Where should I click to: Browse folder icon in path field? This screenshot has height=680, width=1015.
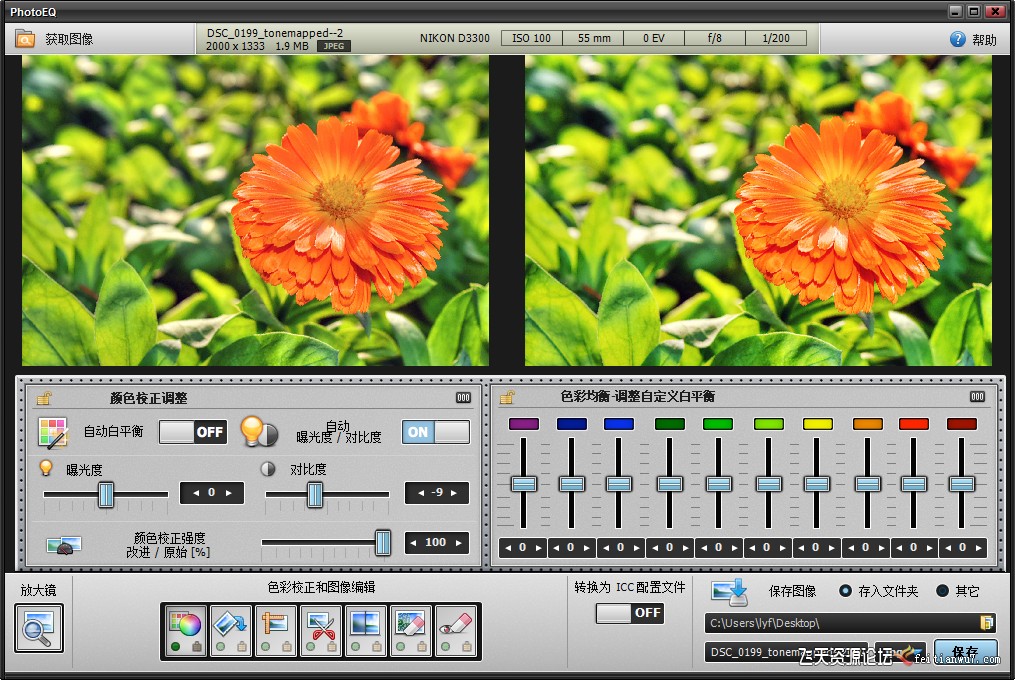[x=987, y=623]
